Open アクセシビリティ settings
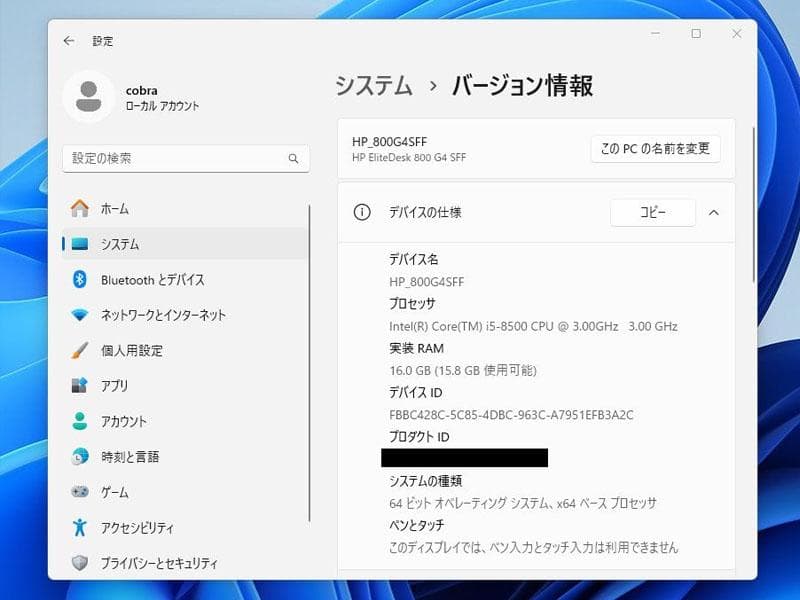 tap(130, 527)
